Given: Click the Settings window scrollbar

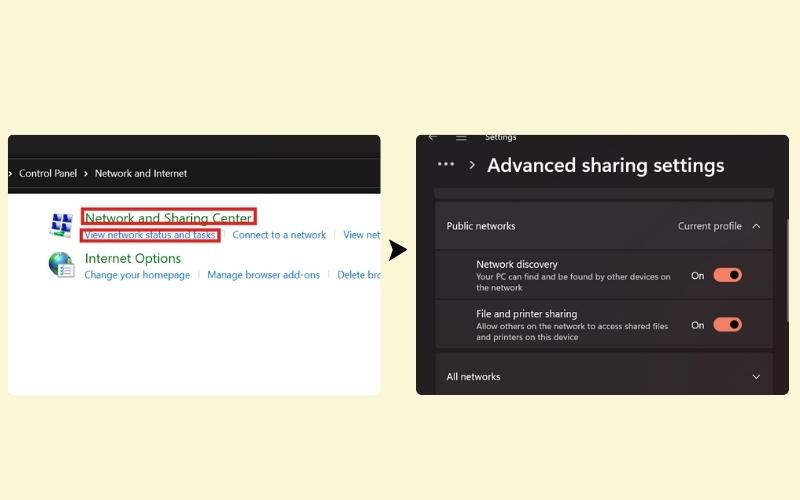Looking at the screenshot, I should 787,270.
